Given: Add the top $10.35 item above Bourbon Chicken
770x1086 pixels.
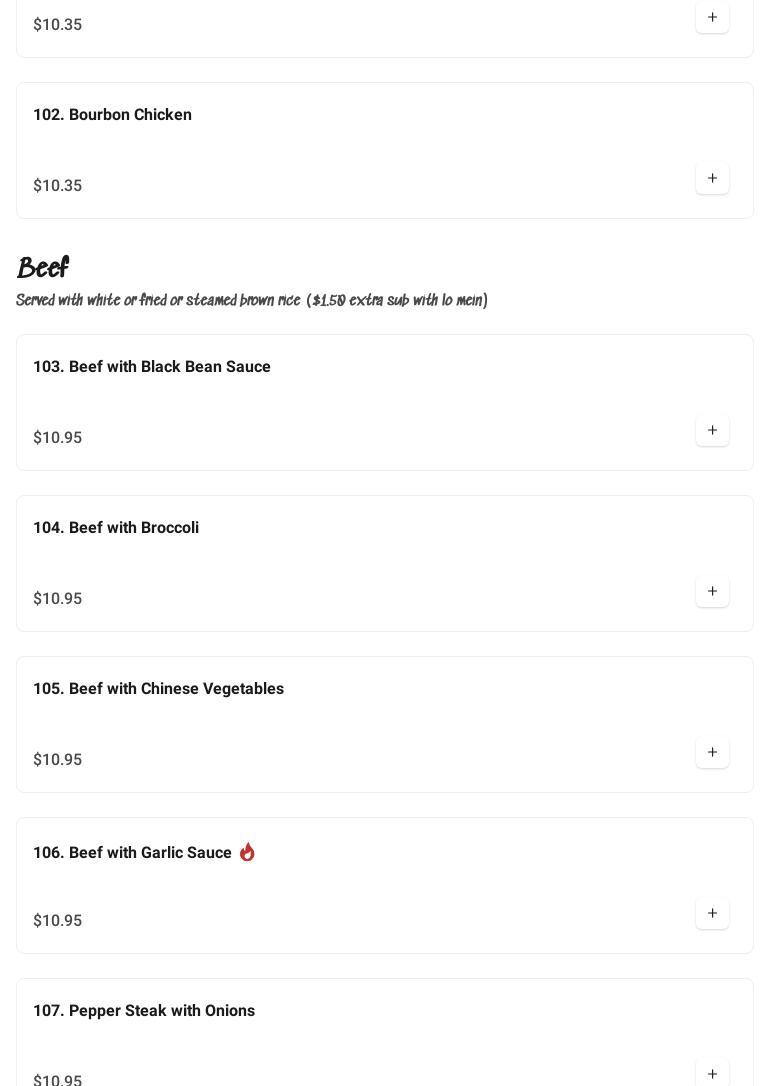Looking at the screenshot, I should tap(712, 18).
